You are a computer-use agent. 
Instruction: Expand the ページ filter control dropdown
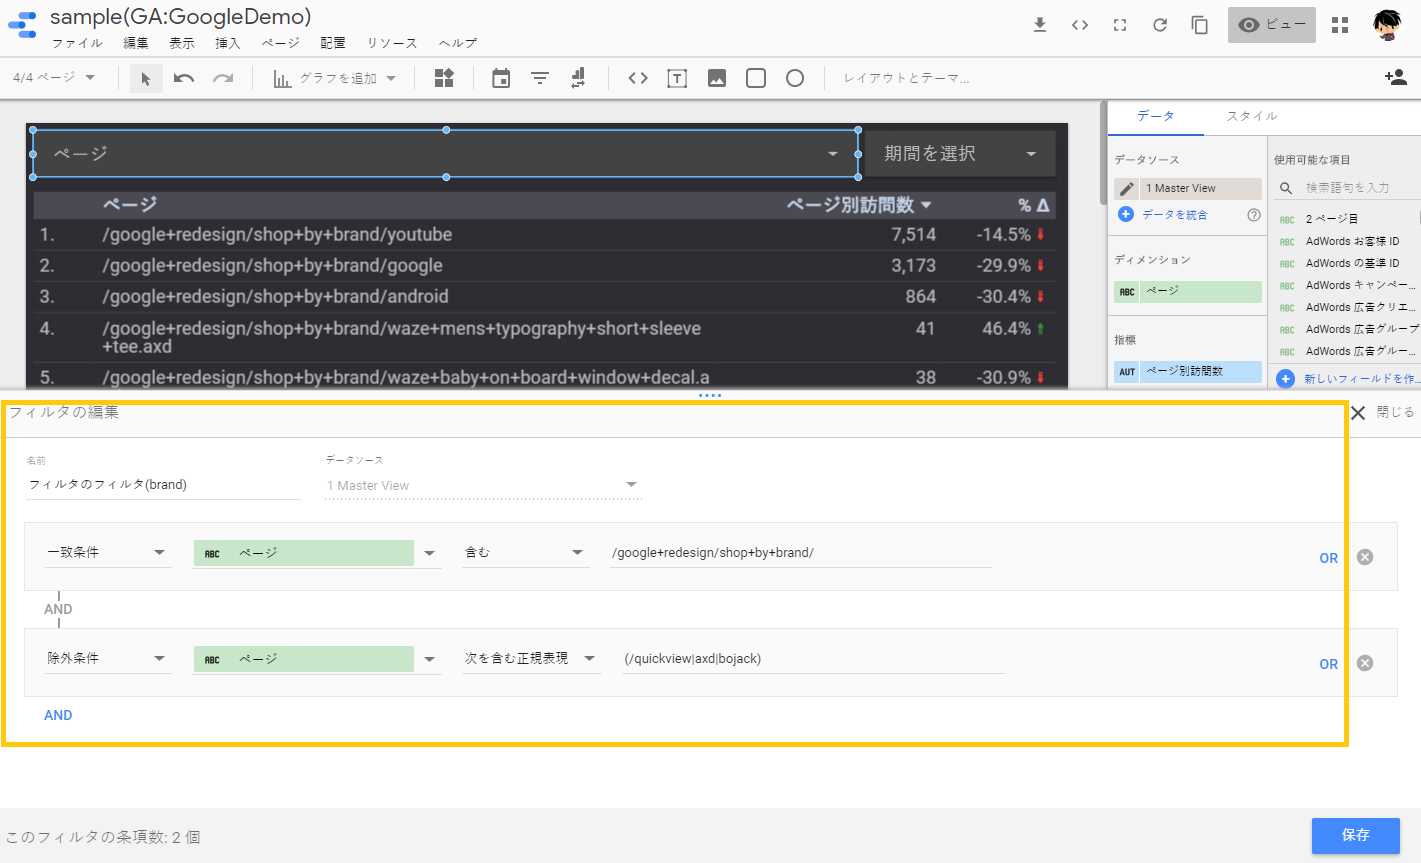point(833,154)
